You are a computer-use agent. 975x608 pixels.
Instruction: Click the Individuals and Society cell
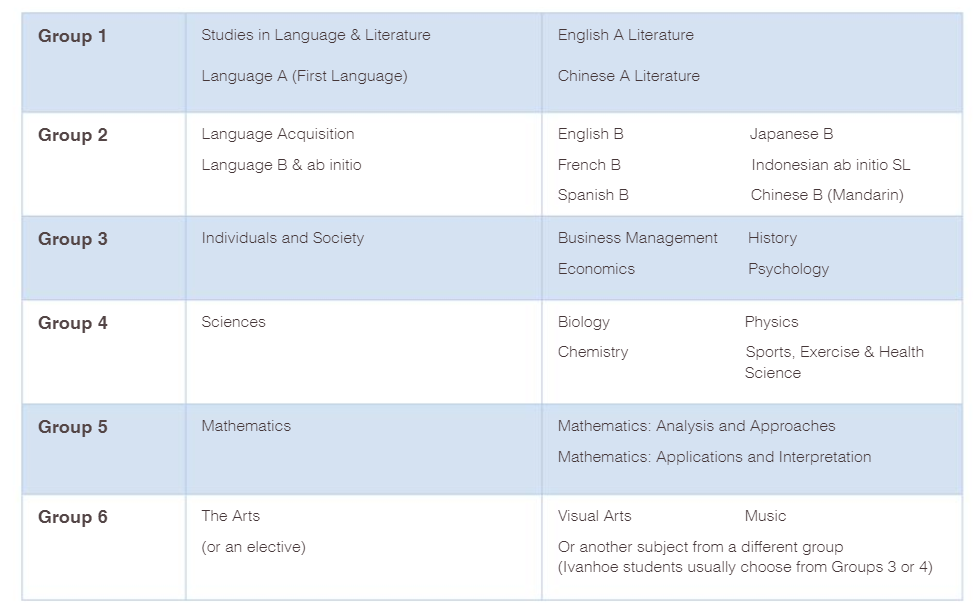pyautogui.click(x=282, y=238)
